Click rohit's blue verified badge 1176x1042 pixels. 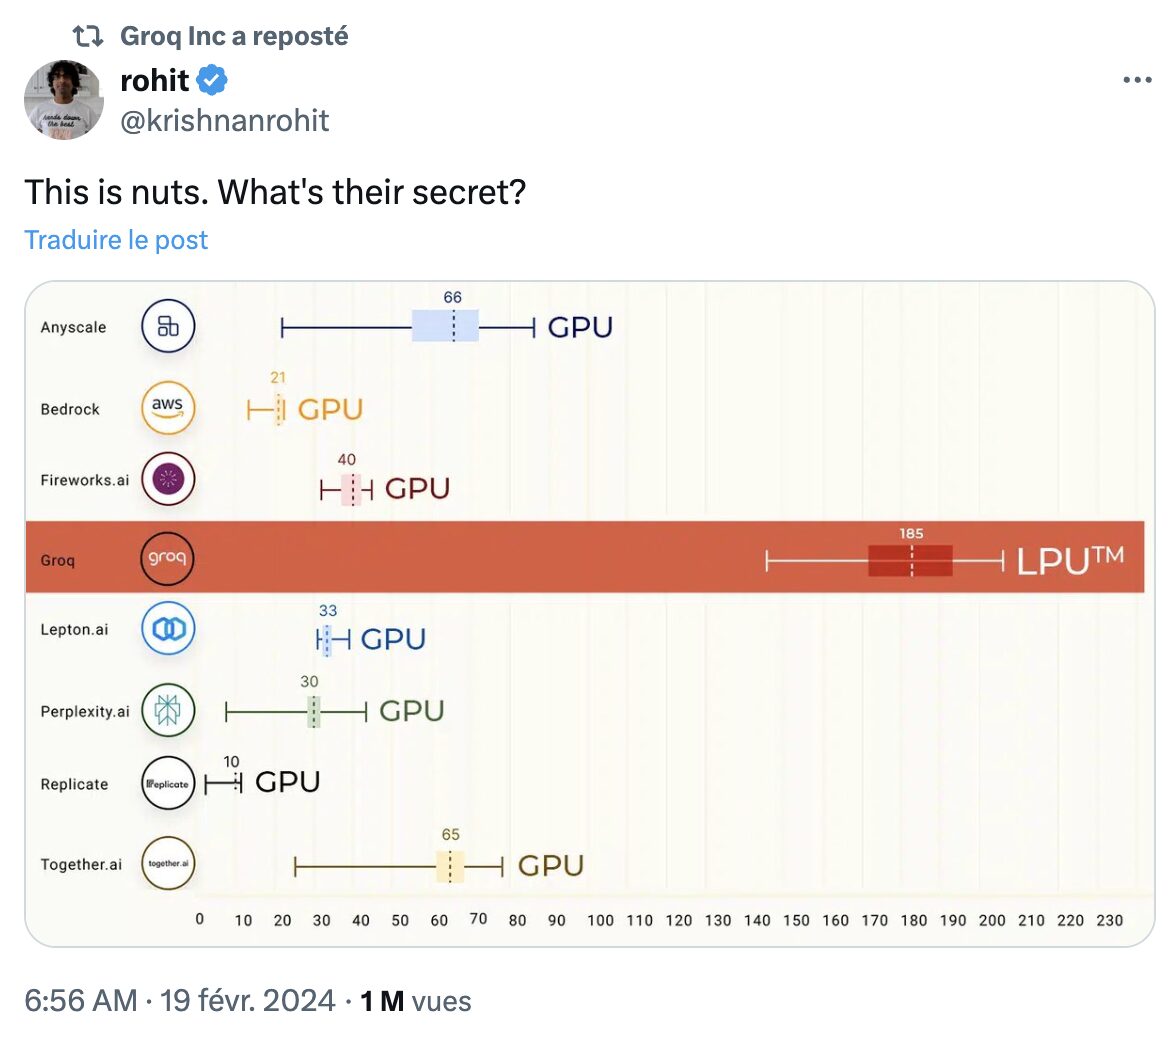point(212,80)
